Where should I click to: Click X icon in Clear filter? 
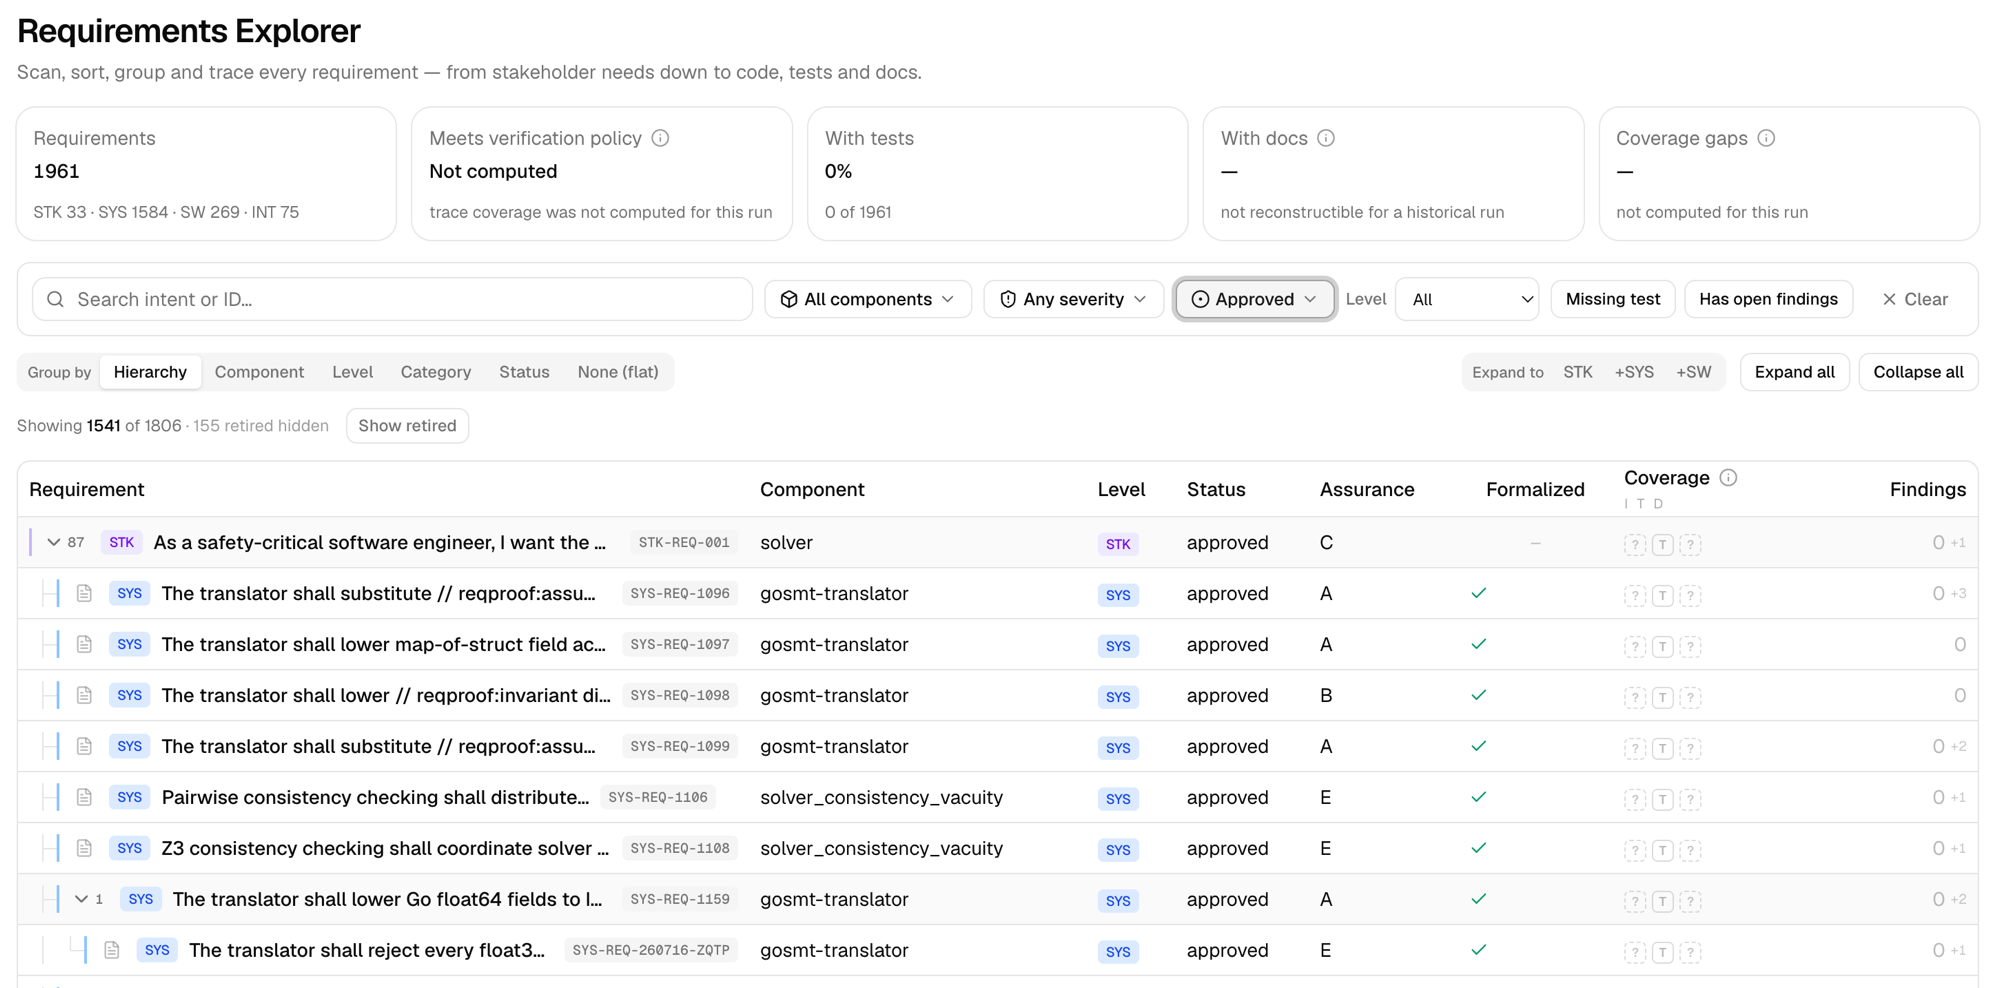click(1889, 299)
